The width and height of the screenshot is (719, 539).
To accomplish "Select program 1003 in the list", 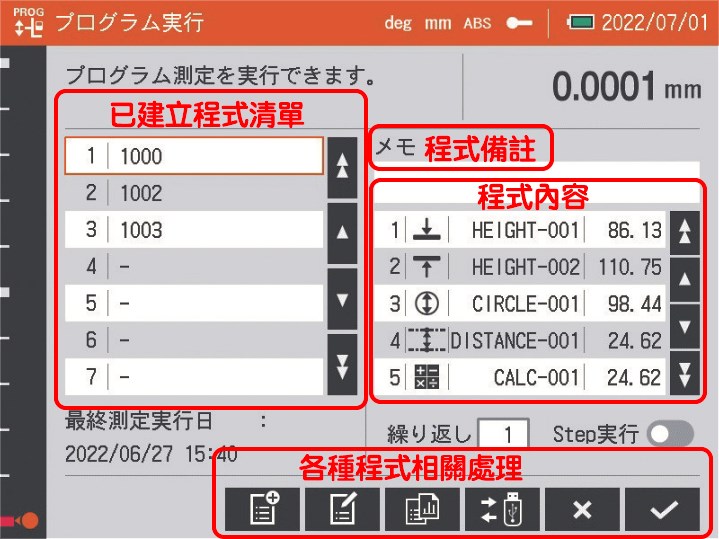I will 194,230.
